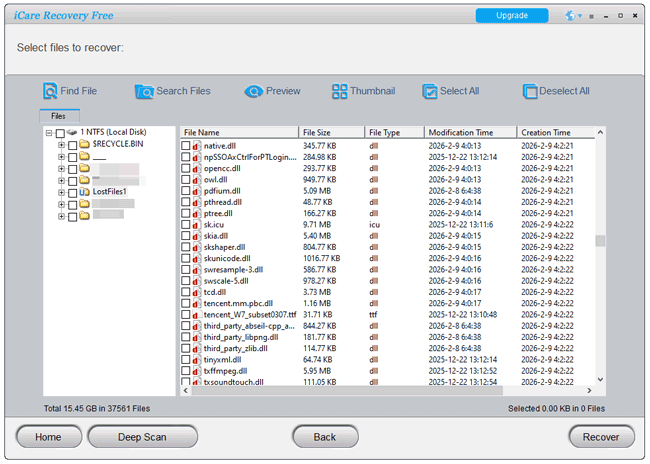Click the ptree.dll file icon
Screen dimensions: 650x464
pos(196,213)
